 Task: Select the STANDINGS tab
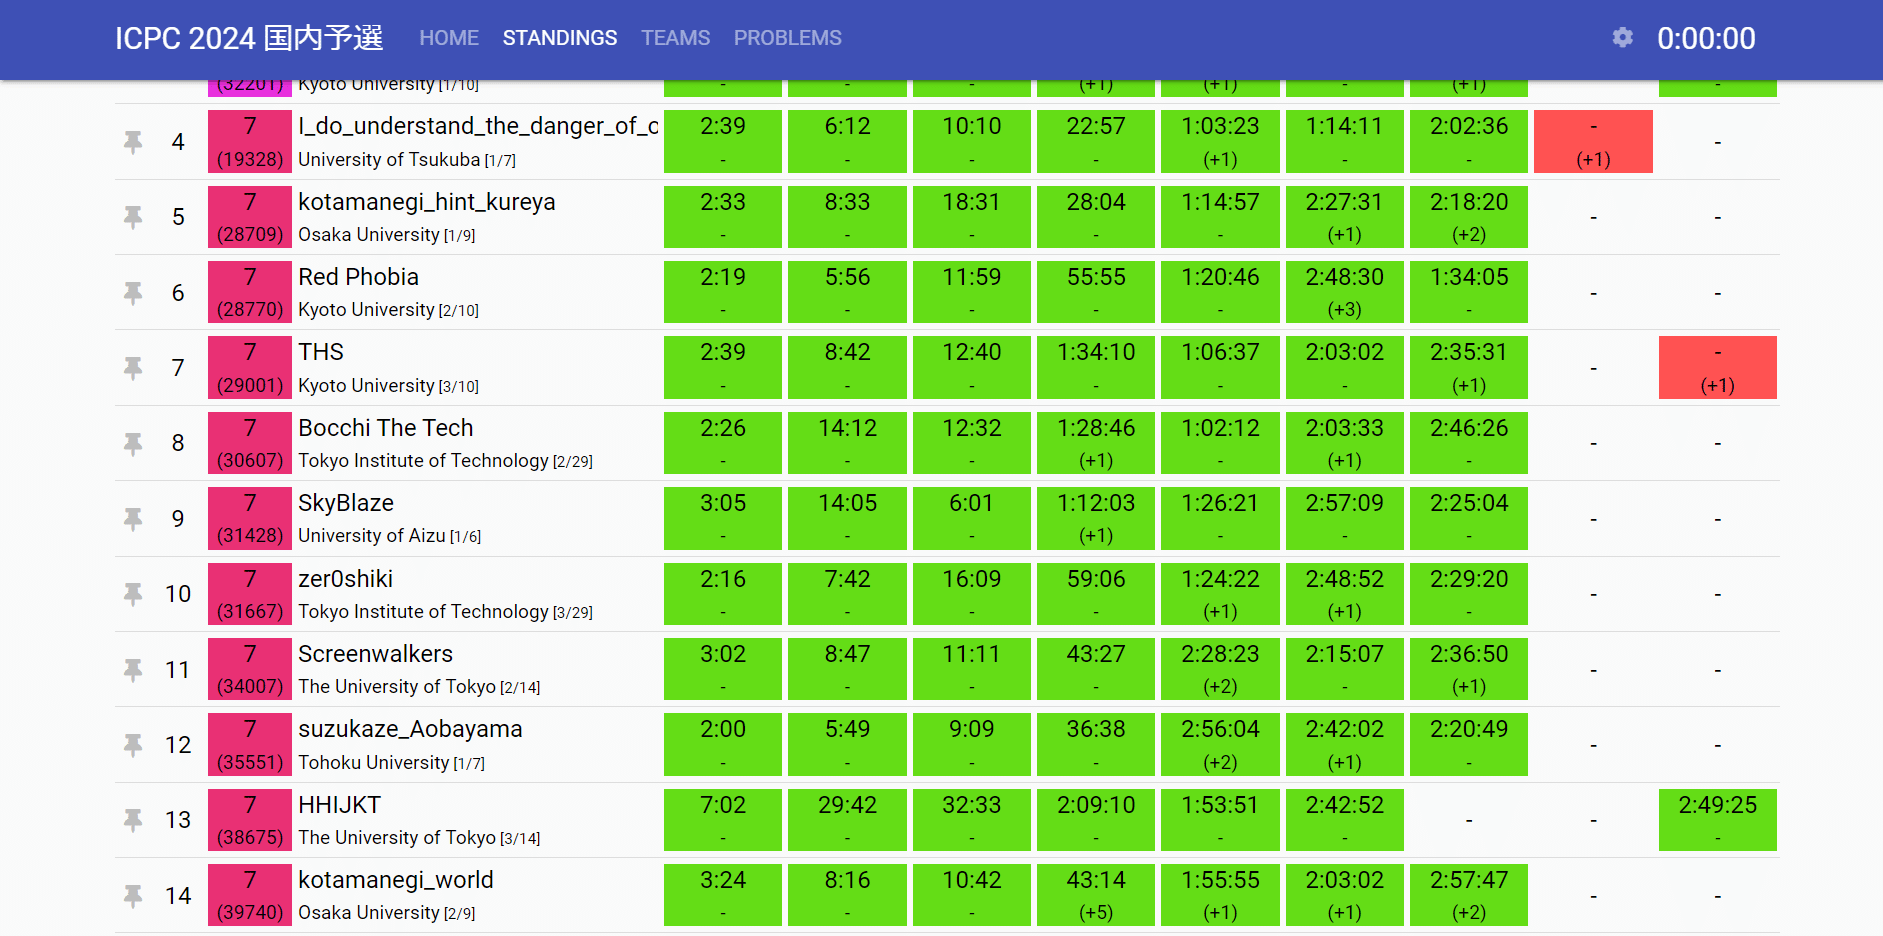point(559,38)
